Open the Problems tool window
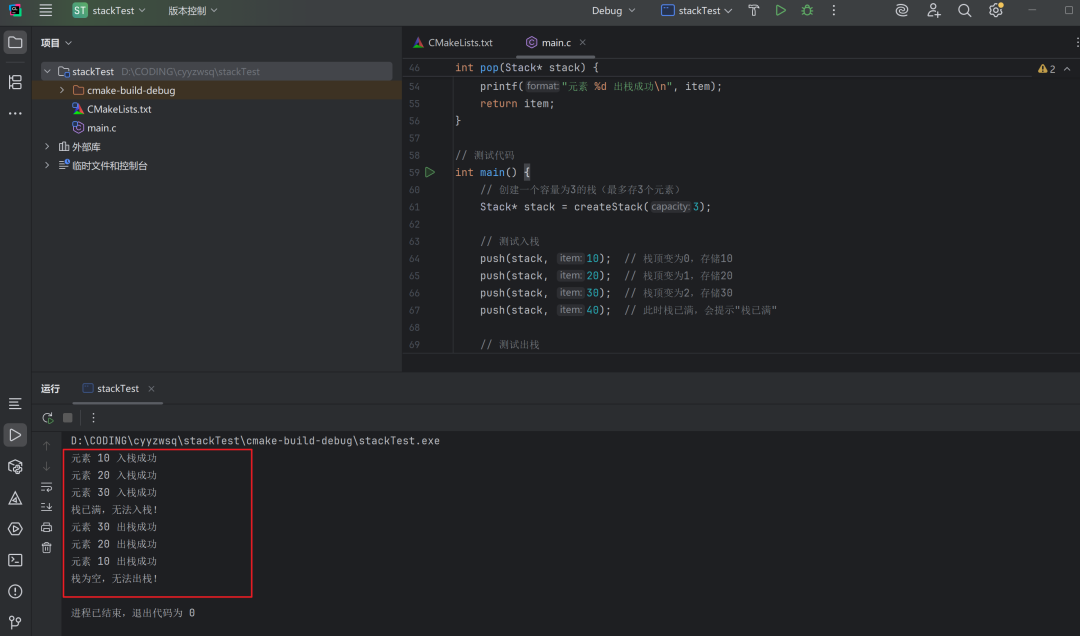This screenshot has width=1080, height=636. click(x=14, y=591)
